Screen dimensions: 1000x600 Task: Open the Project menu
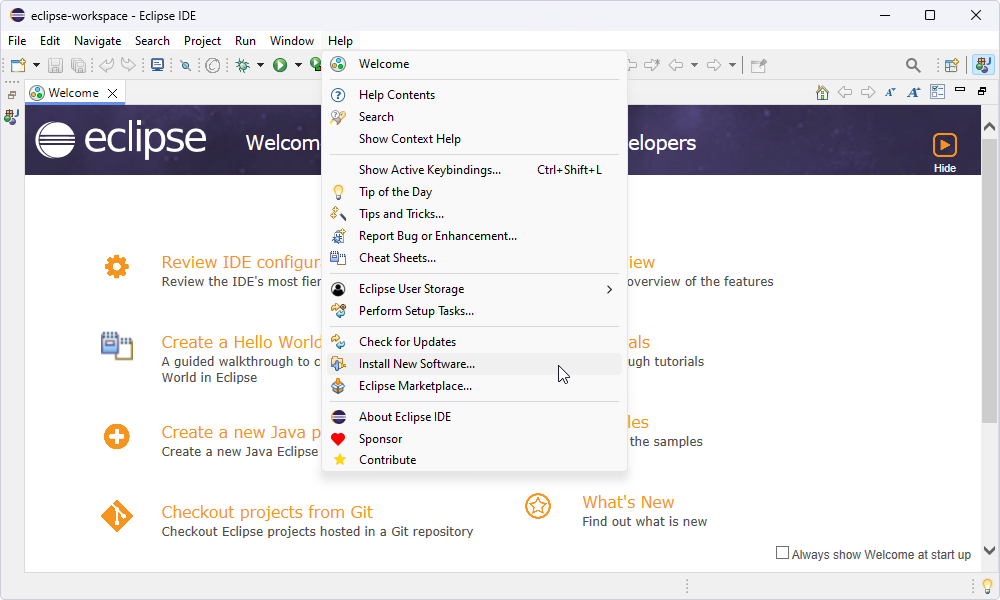click(202, 41)
